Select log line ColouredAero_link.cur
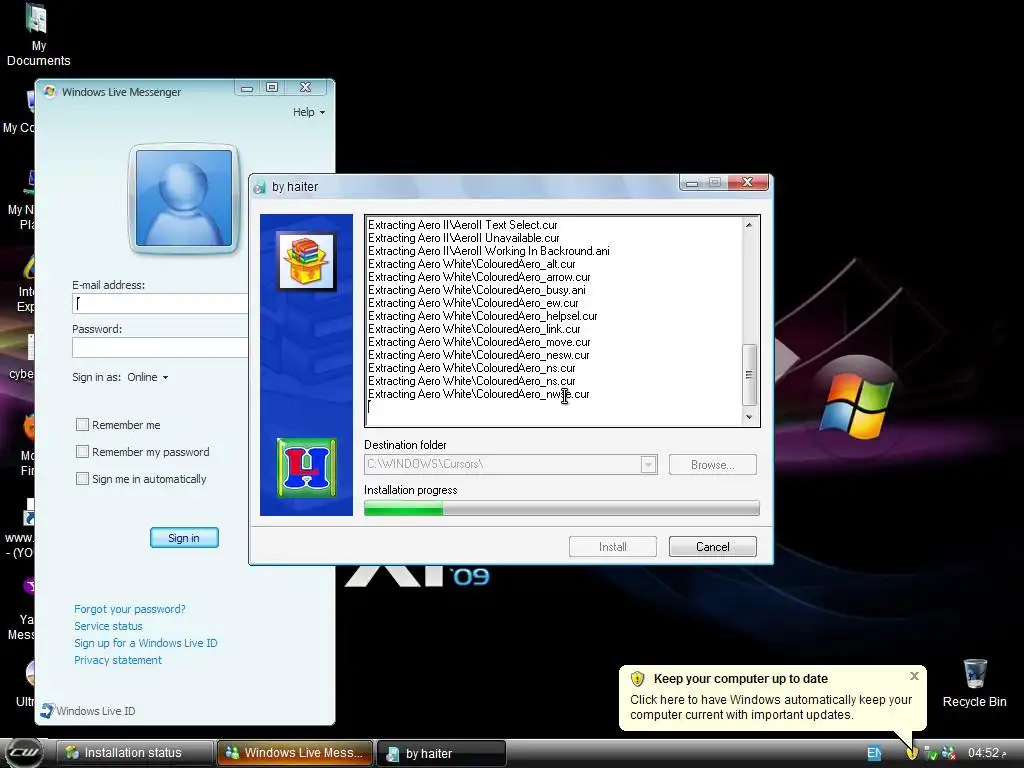 tap(474, 329)
